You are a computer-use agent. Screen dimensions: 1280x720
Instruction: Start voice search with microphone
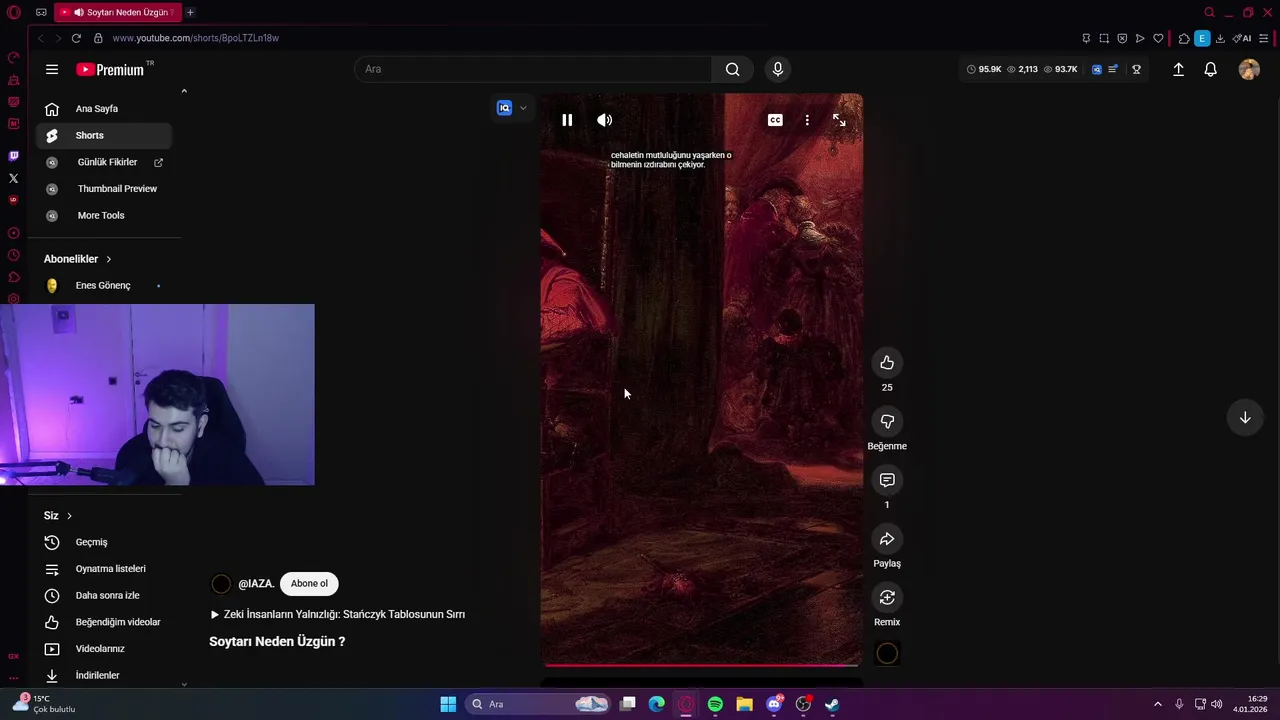pyautogui.click(x=778, y=69)
